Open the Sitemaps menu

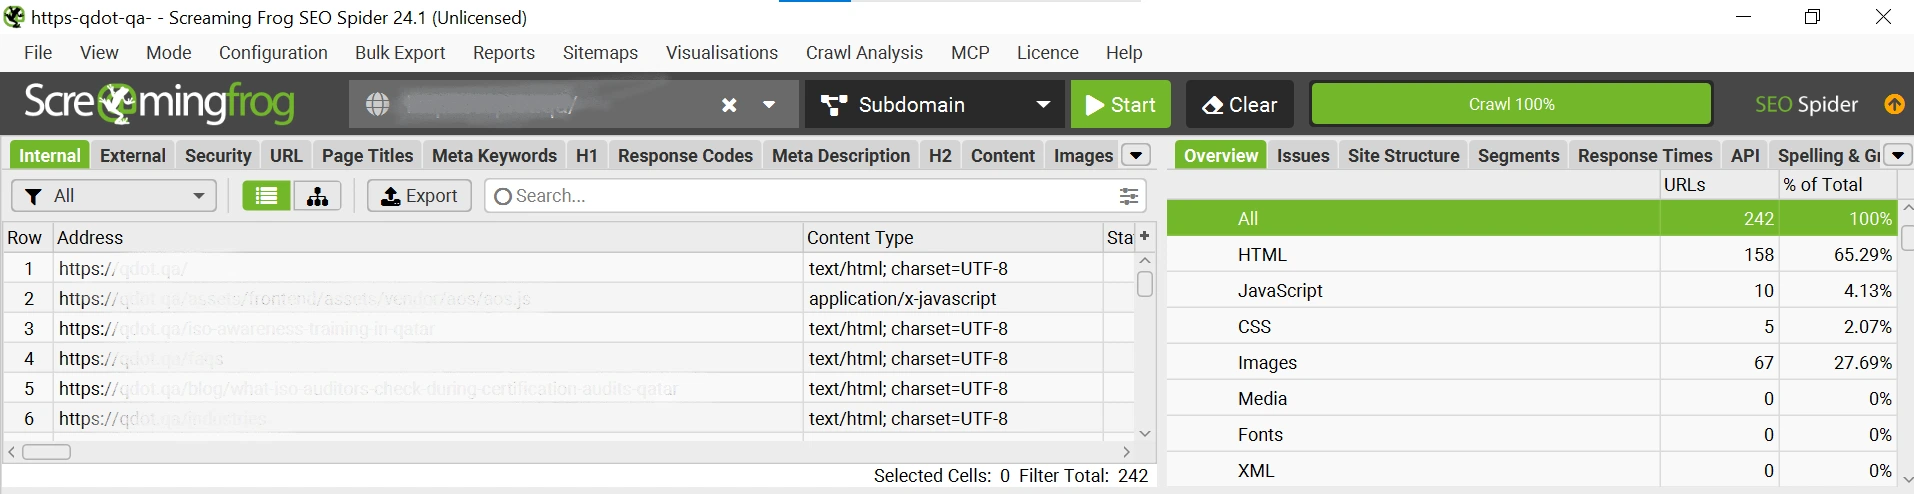tap(600, 53)
